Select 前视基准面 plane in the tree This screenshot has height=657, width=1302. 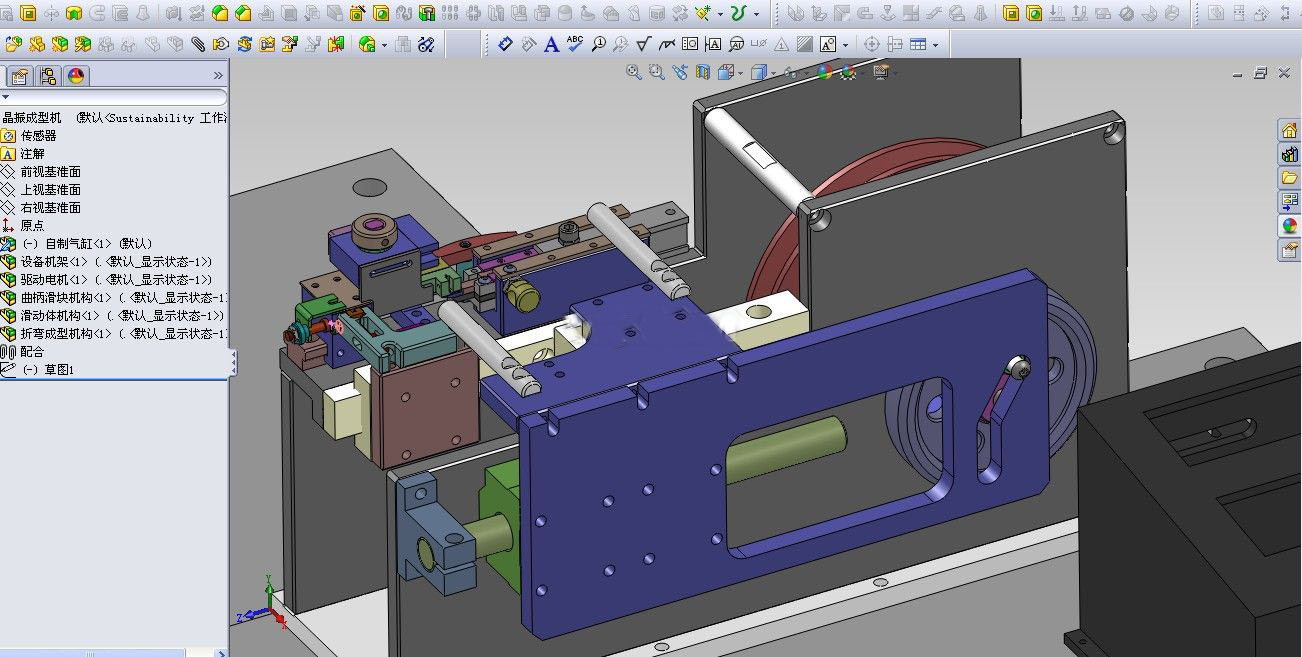point(50,172)
